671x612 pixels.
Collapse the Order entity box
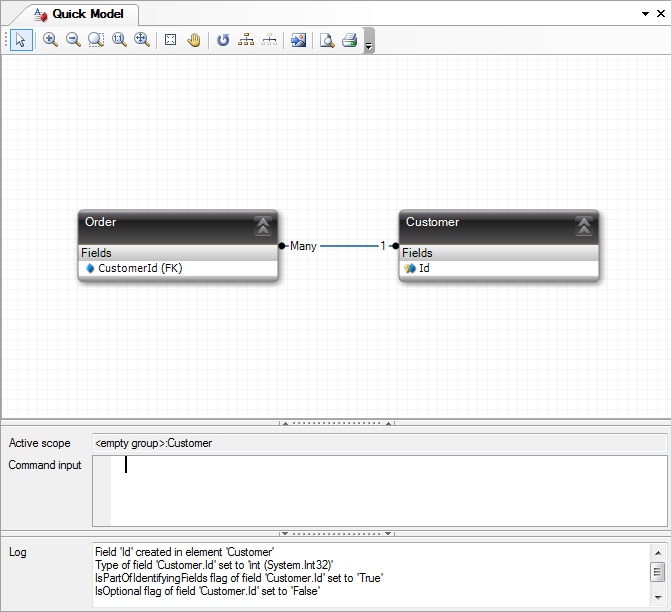(263, 225)
